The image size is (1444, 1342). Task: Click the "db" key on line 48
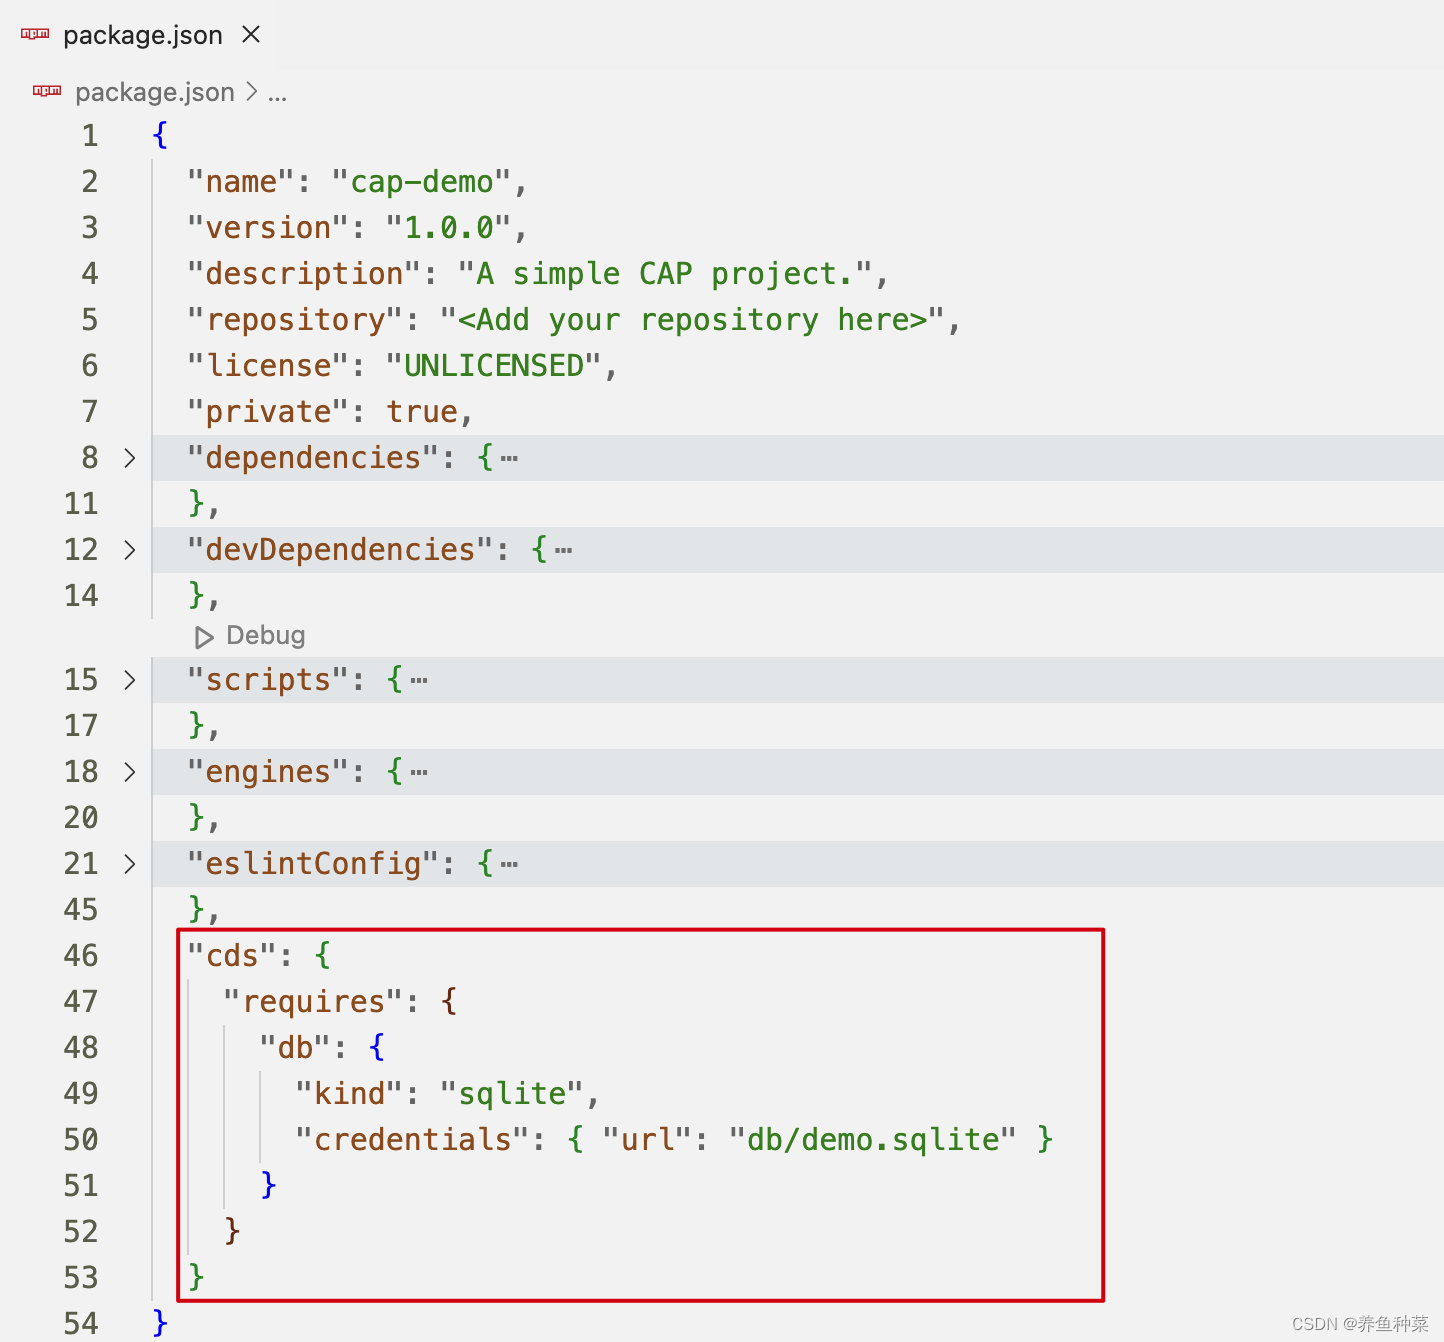295,1048
